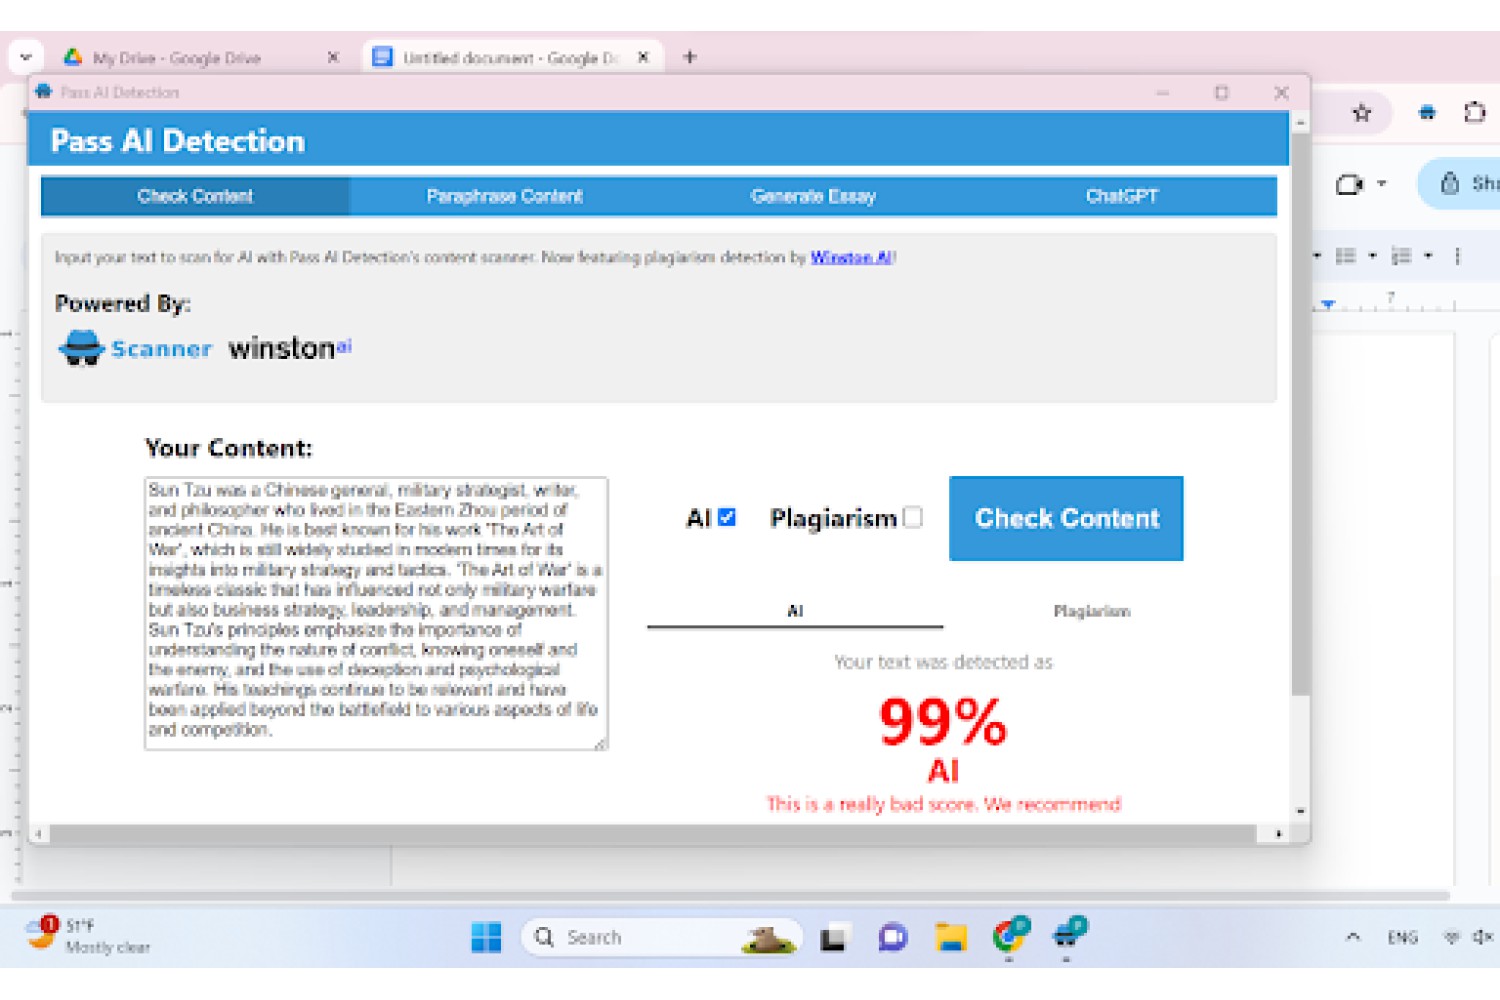Expand the video call dropdown arrow in Docs
Image resolution: width=1500 pixels, height=1000 pixels.
coord(1381,184)
